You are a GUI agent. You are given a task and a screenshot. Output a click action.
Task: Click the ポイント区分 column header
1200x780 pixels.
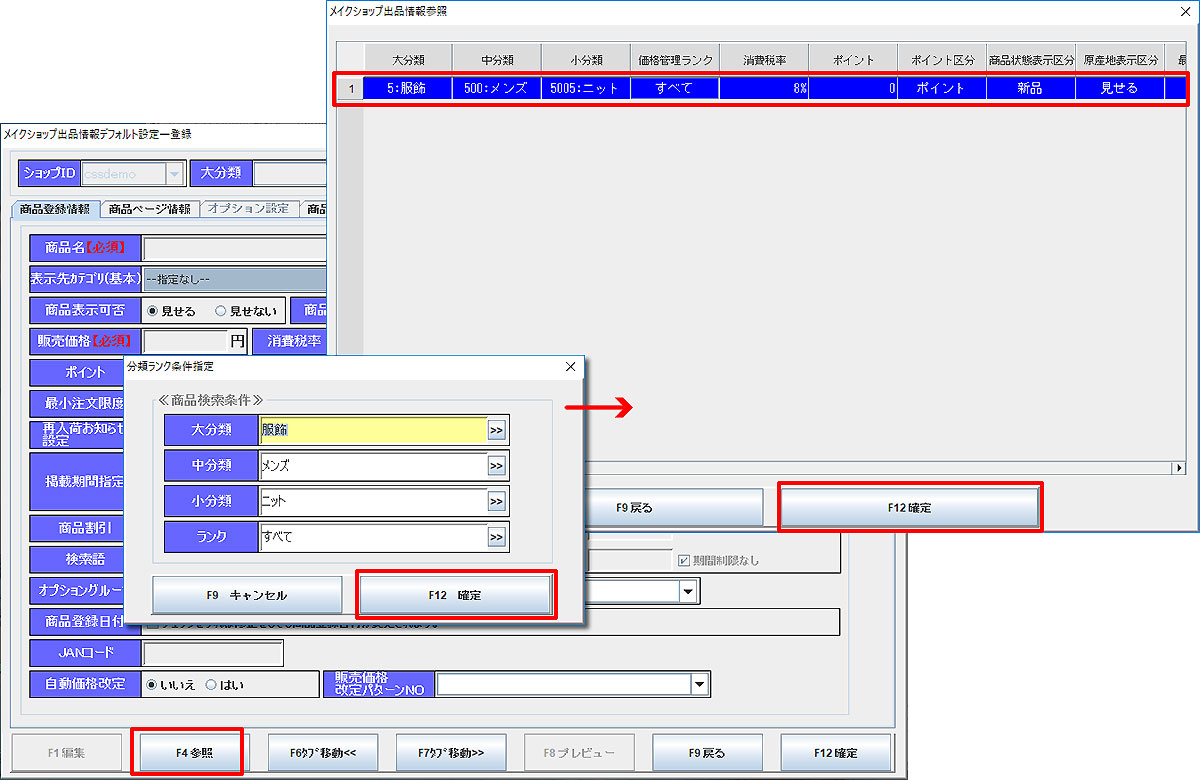(x=942, y=60)
